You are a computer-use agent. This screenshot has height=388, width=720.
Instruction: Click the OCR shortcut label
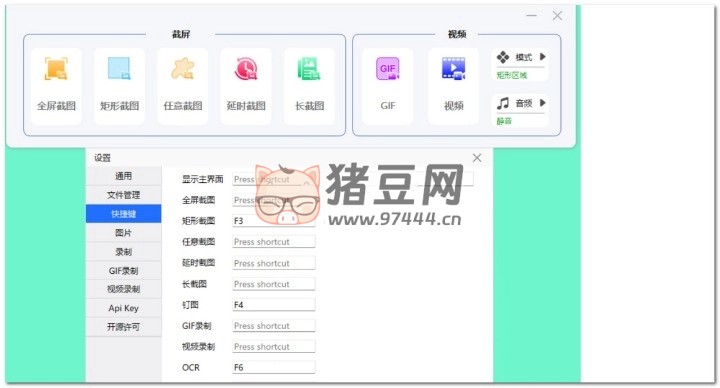pyautogui.click(x=191, y=367)
